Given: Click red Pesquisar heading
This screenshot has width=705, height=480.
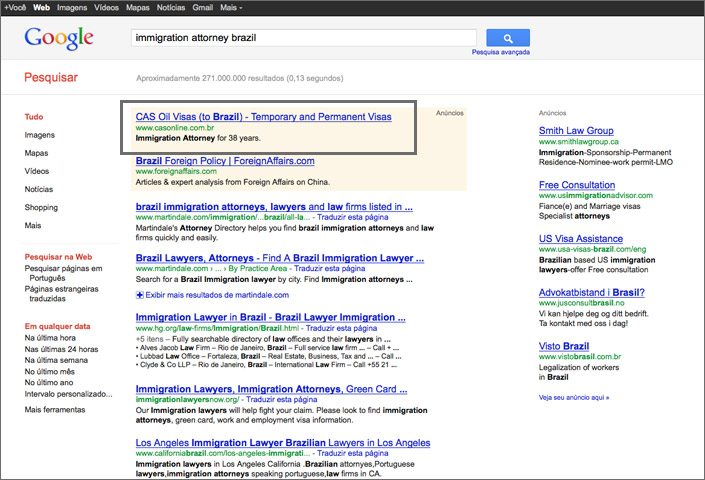Looking at the screenshot, I should (x=51, y=77).
